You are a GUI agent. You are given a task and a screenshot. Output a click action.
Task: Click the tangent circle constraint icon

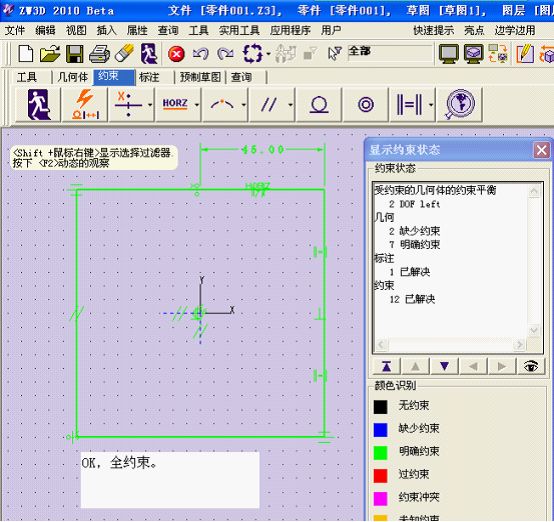point(319,105)
